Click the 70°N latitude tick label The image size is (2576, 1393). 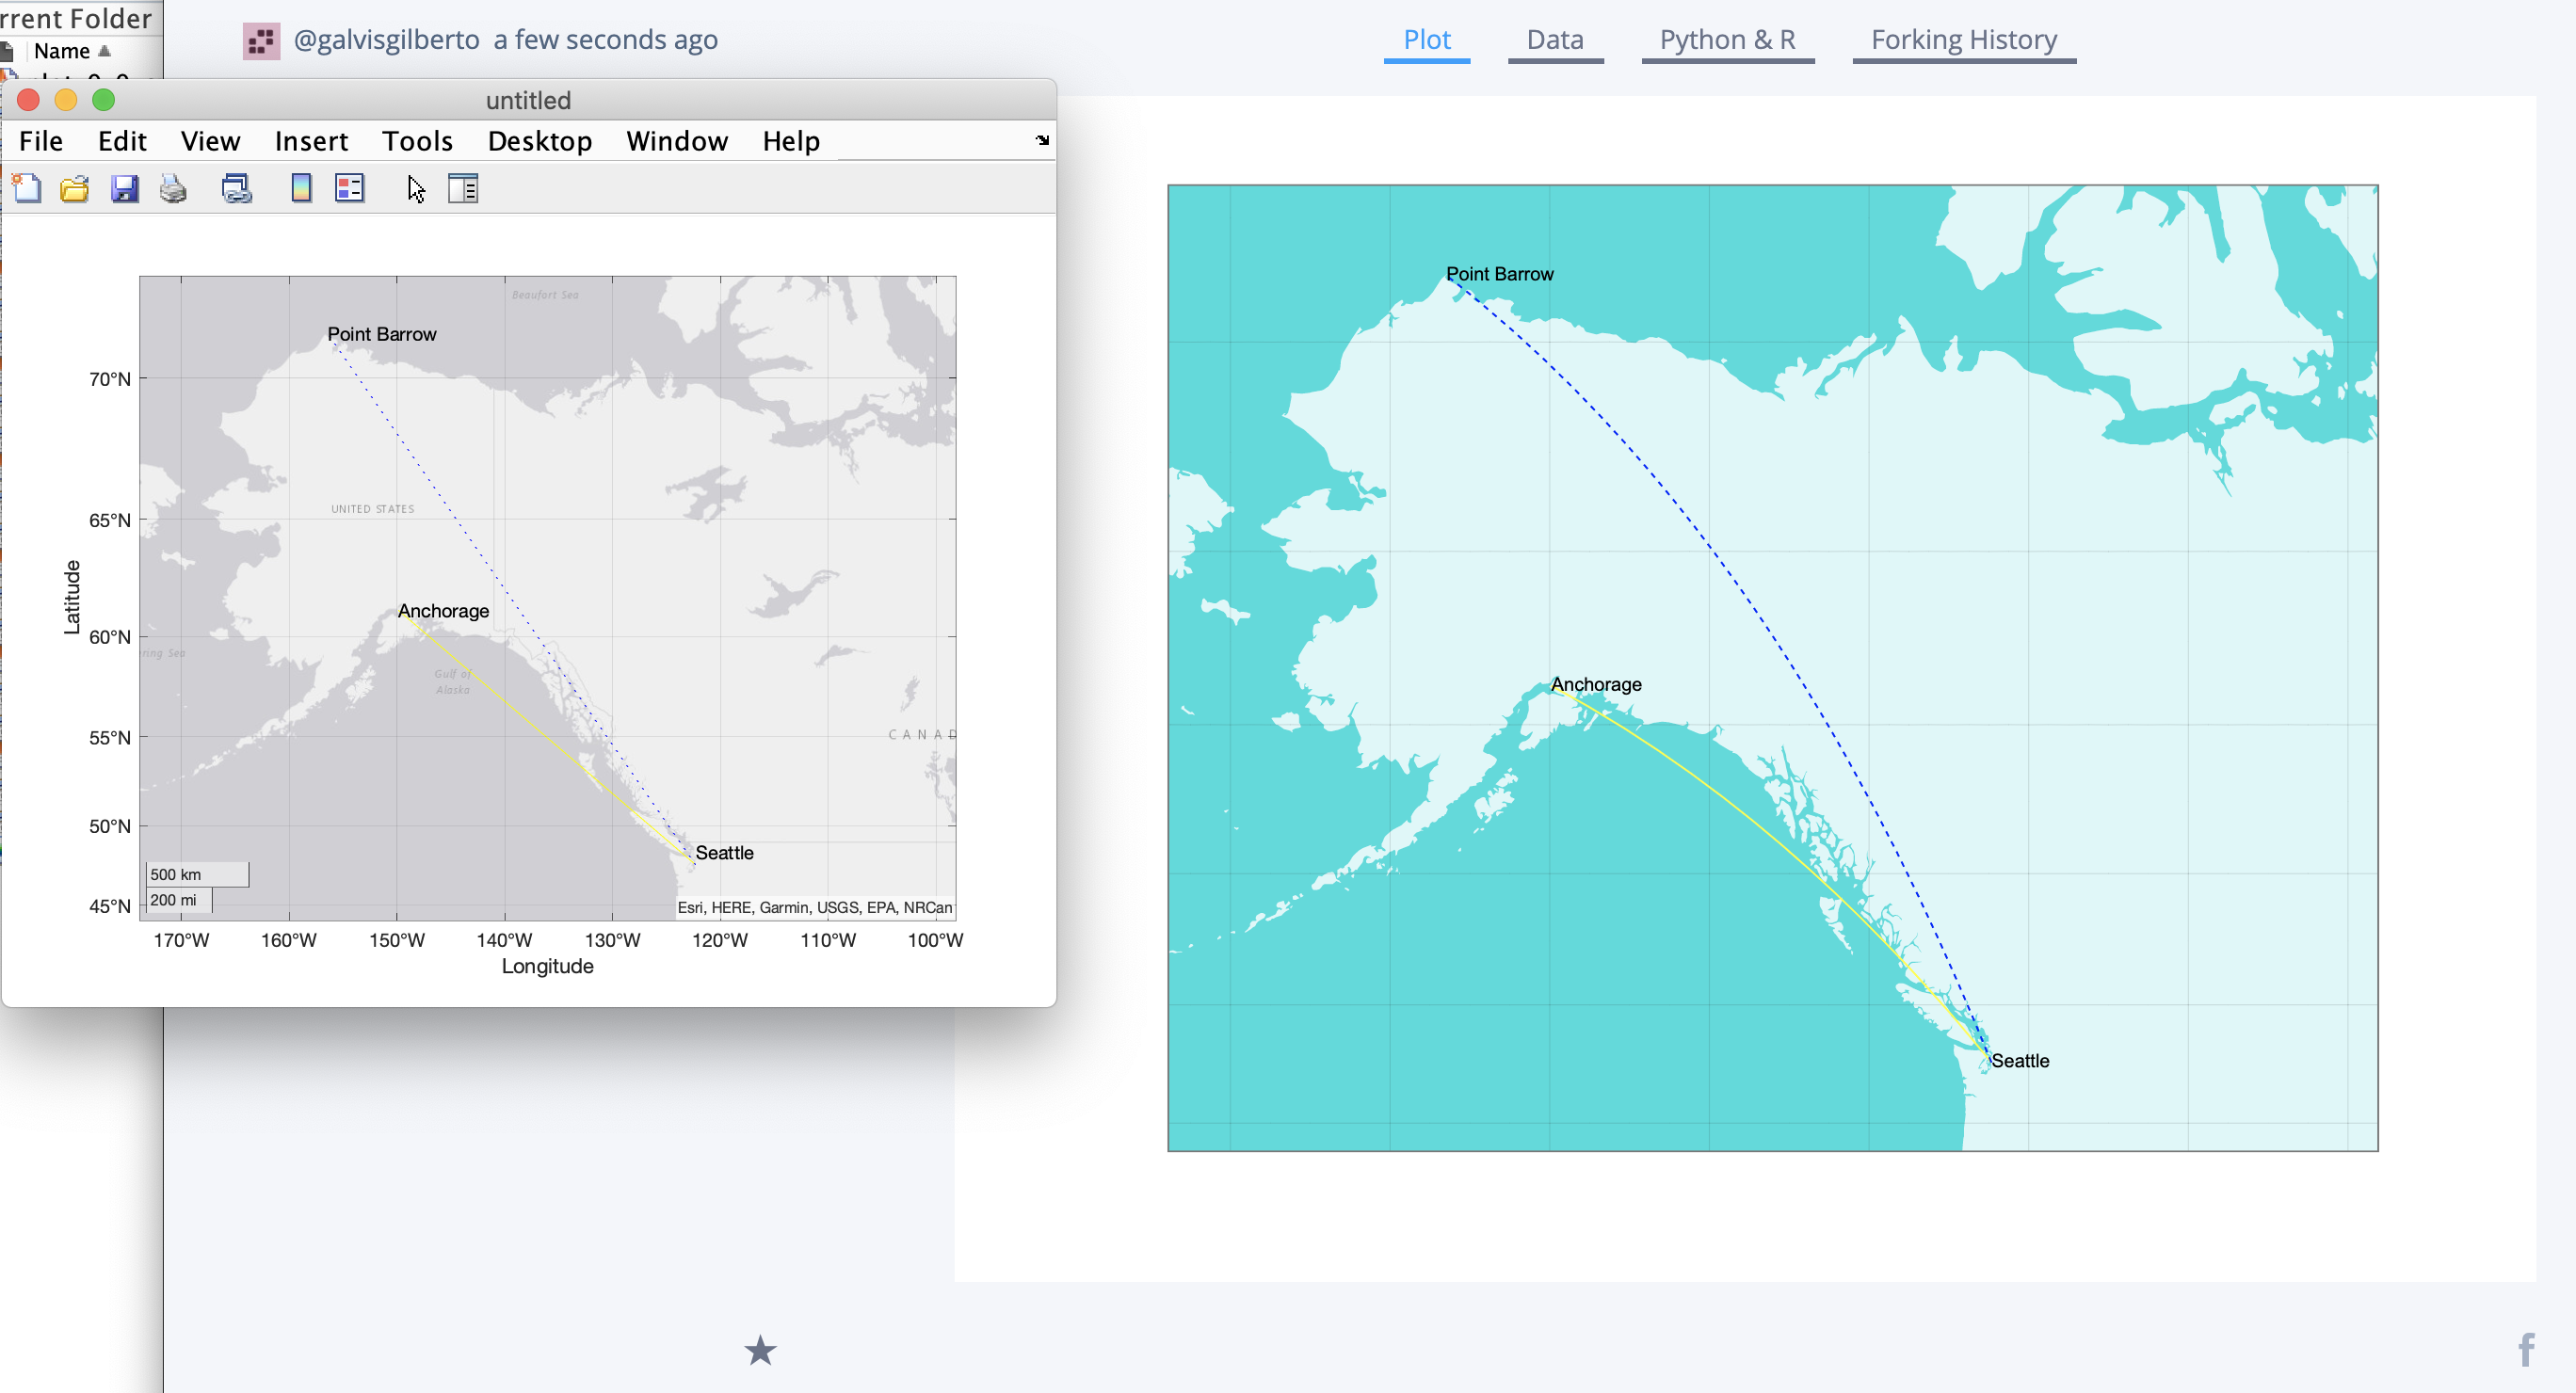click(109, 379)
